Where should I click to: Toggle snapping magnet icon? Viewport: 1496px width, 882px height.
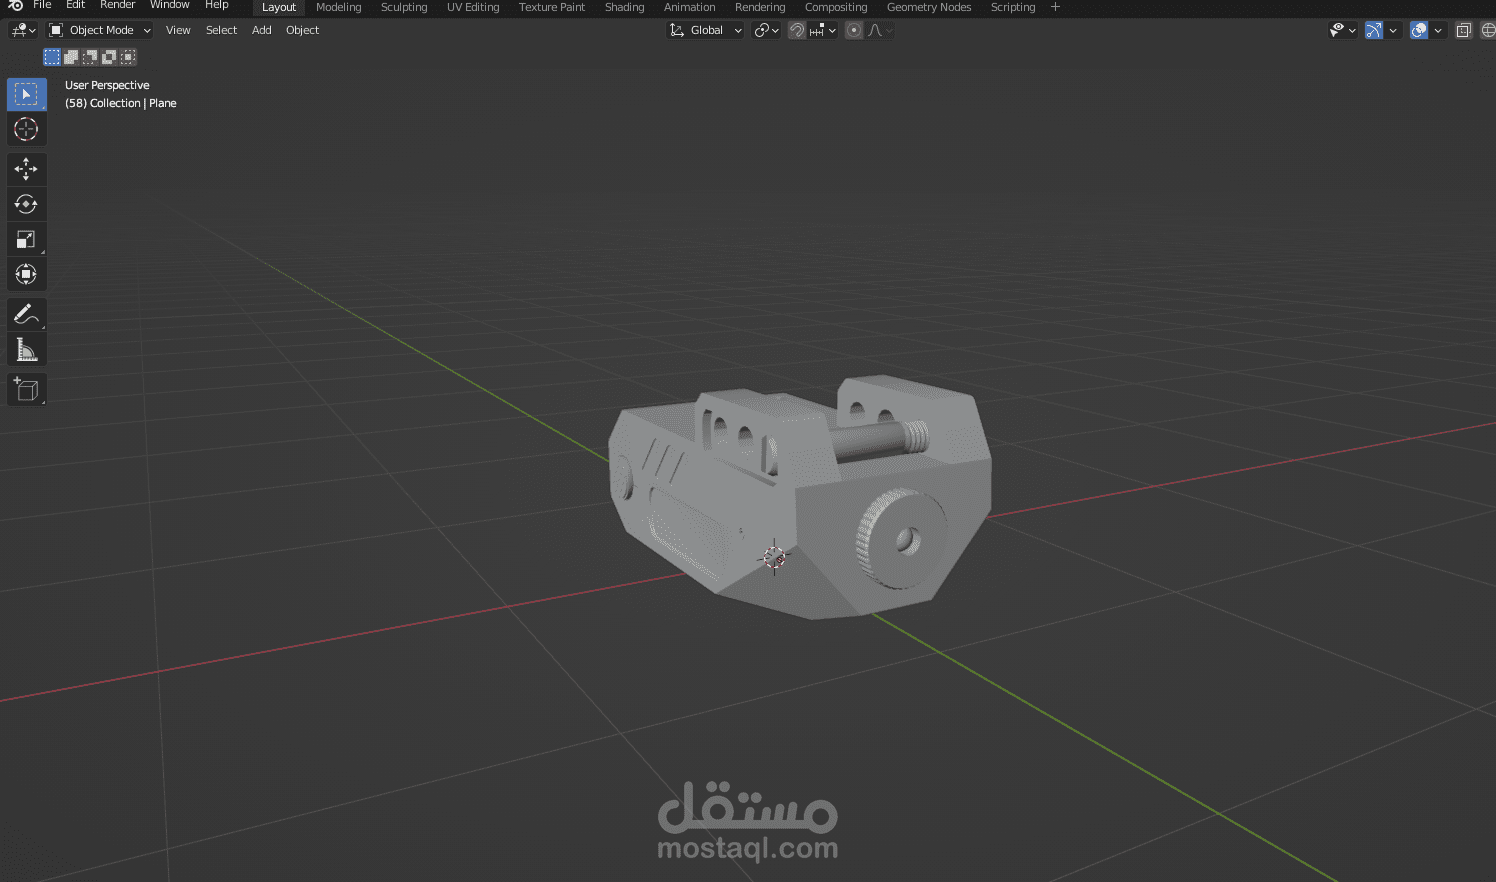coord(797,30)
